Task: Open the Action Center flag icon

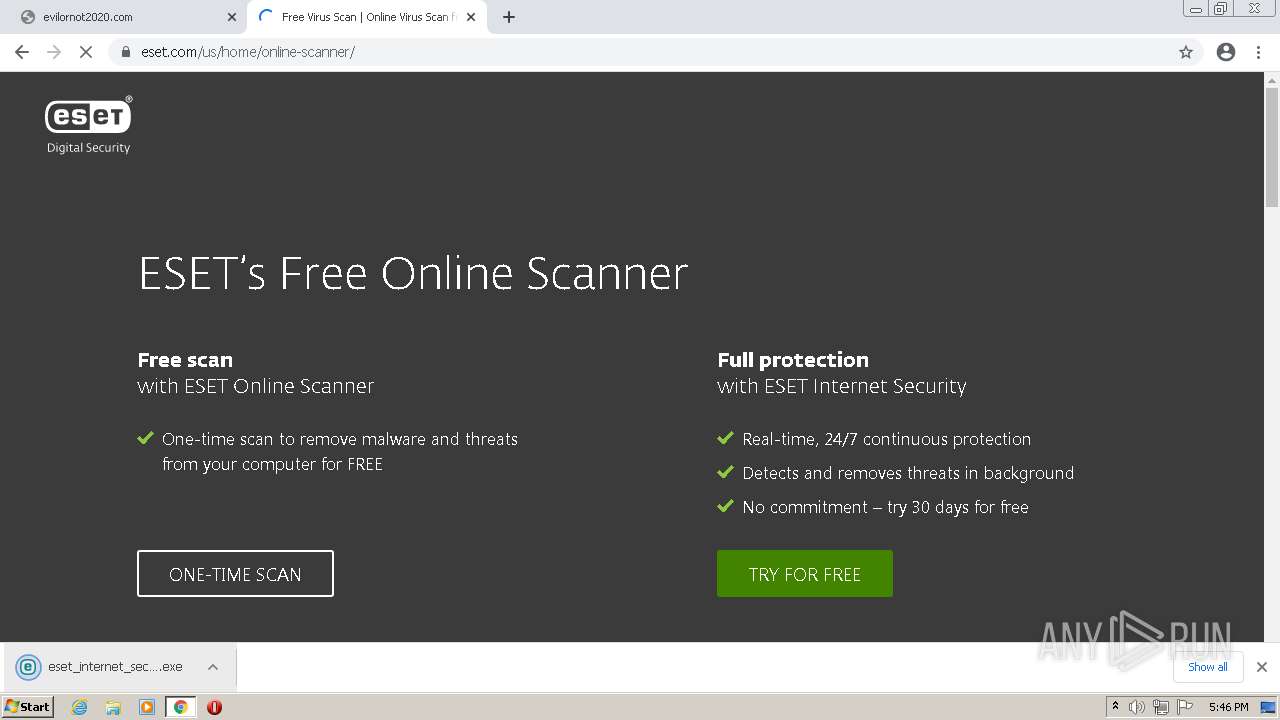Action: coord(1184,707)
